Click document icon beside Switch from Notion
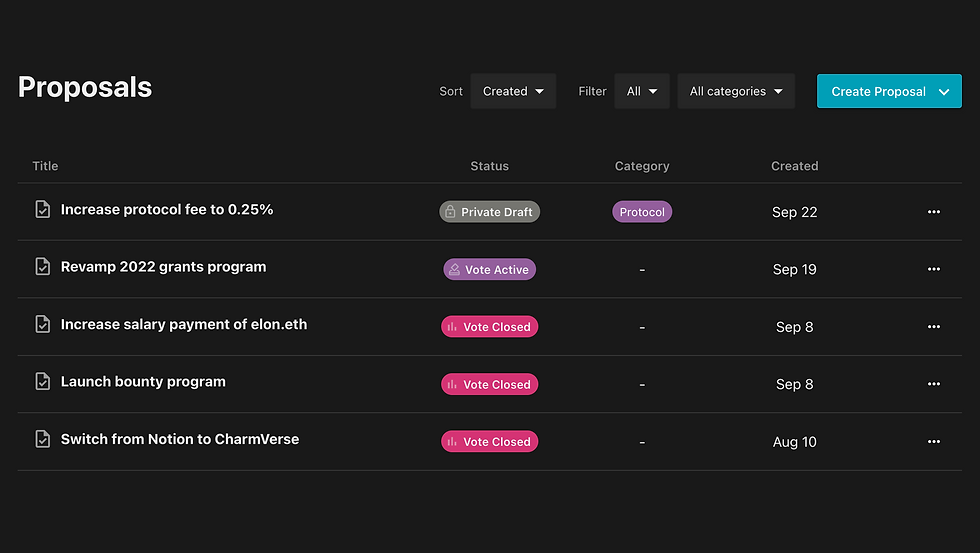Screen dimensions: 980x553 (x=42, y=439)
